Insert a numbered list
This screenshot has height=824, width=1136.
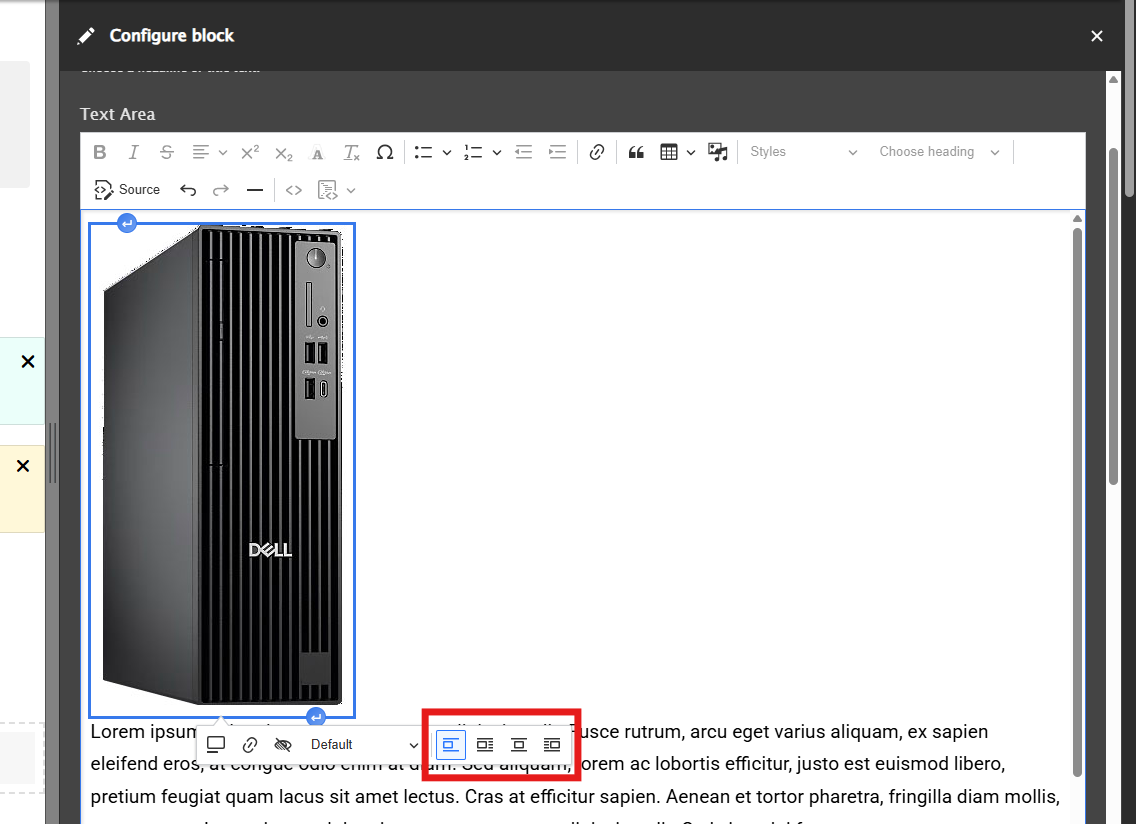pos(473,152)
